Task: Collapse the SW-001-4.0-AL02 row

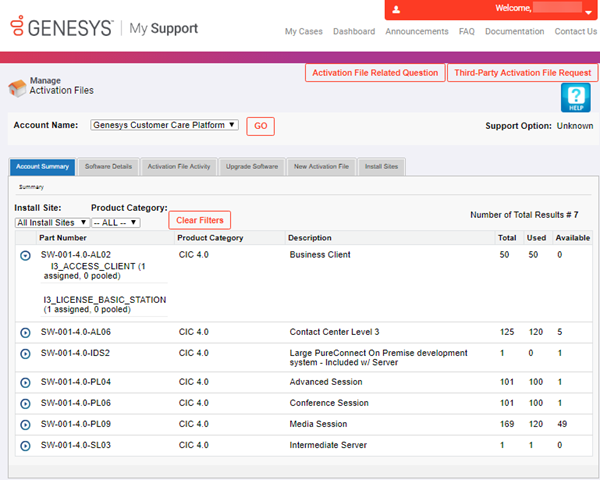Action: tap(25, 255)
